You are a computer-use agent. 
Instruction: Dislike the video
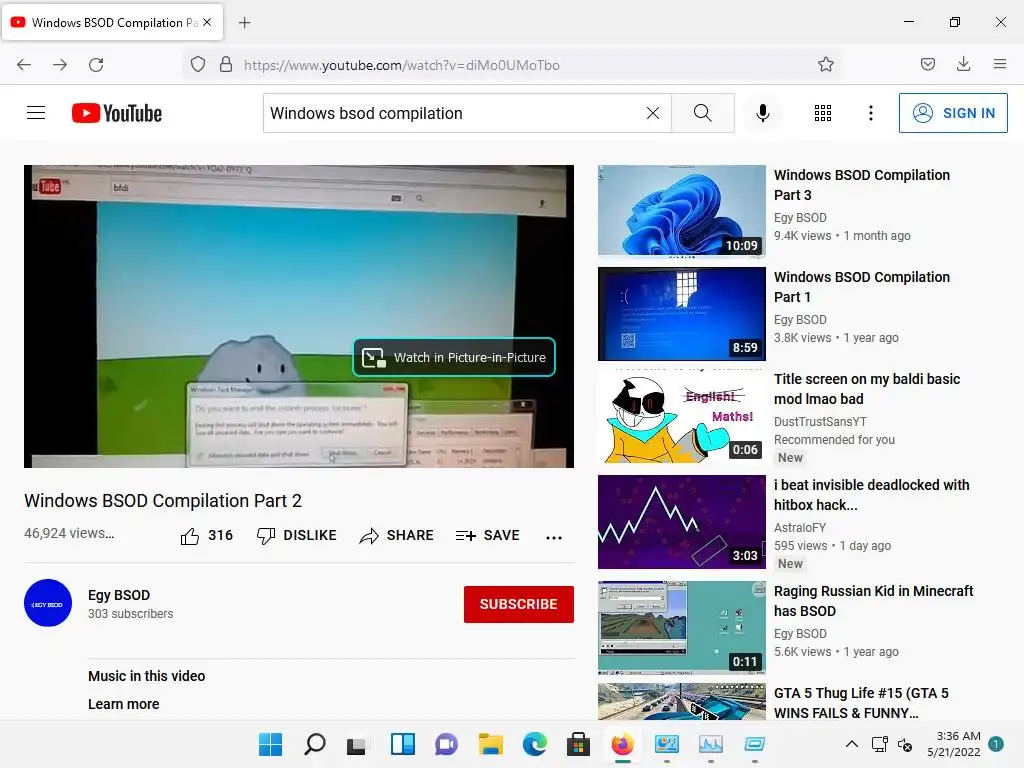296,536
